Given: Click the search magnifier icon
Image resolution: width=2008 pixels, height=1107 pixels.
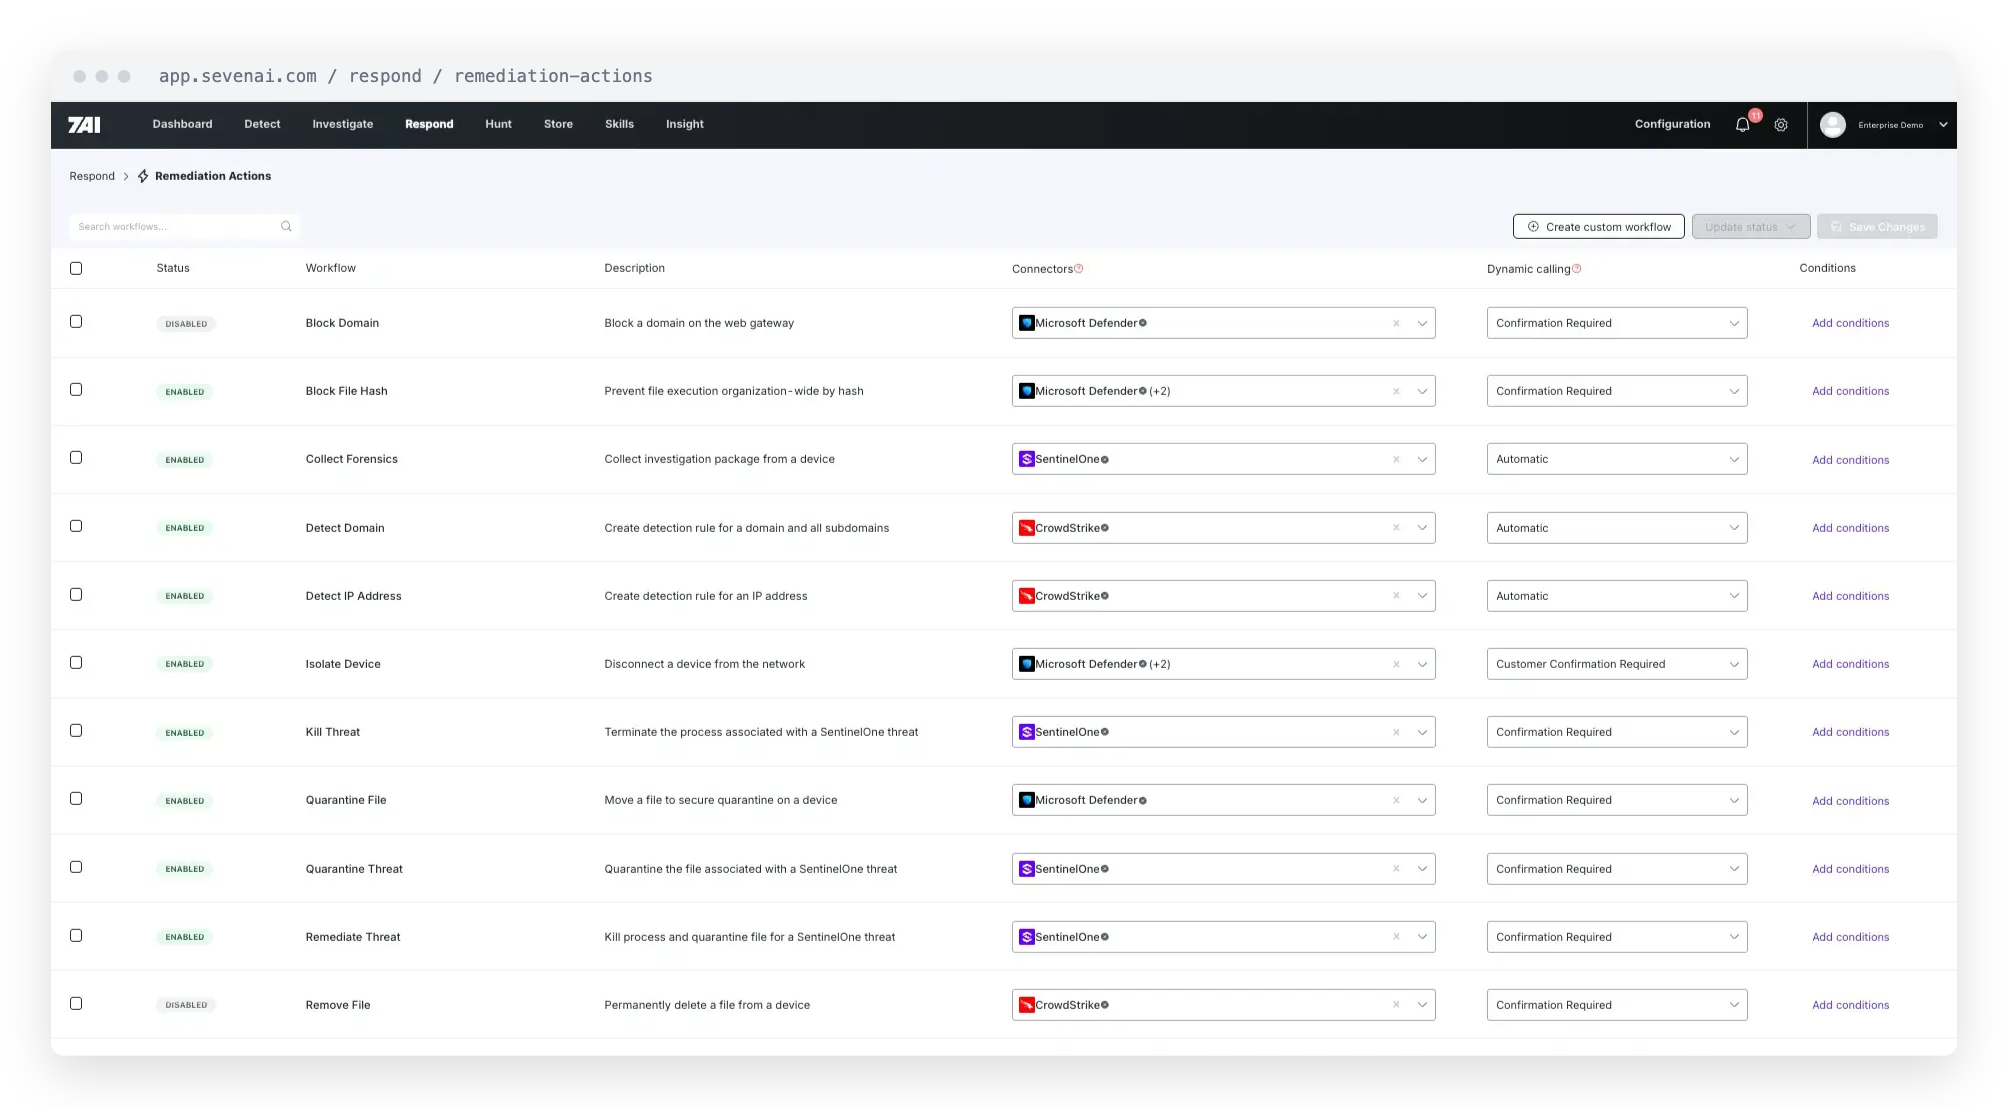Looking at the screenshot, I should (x=286, y=227).
